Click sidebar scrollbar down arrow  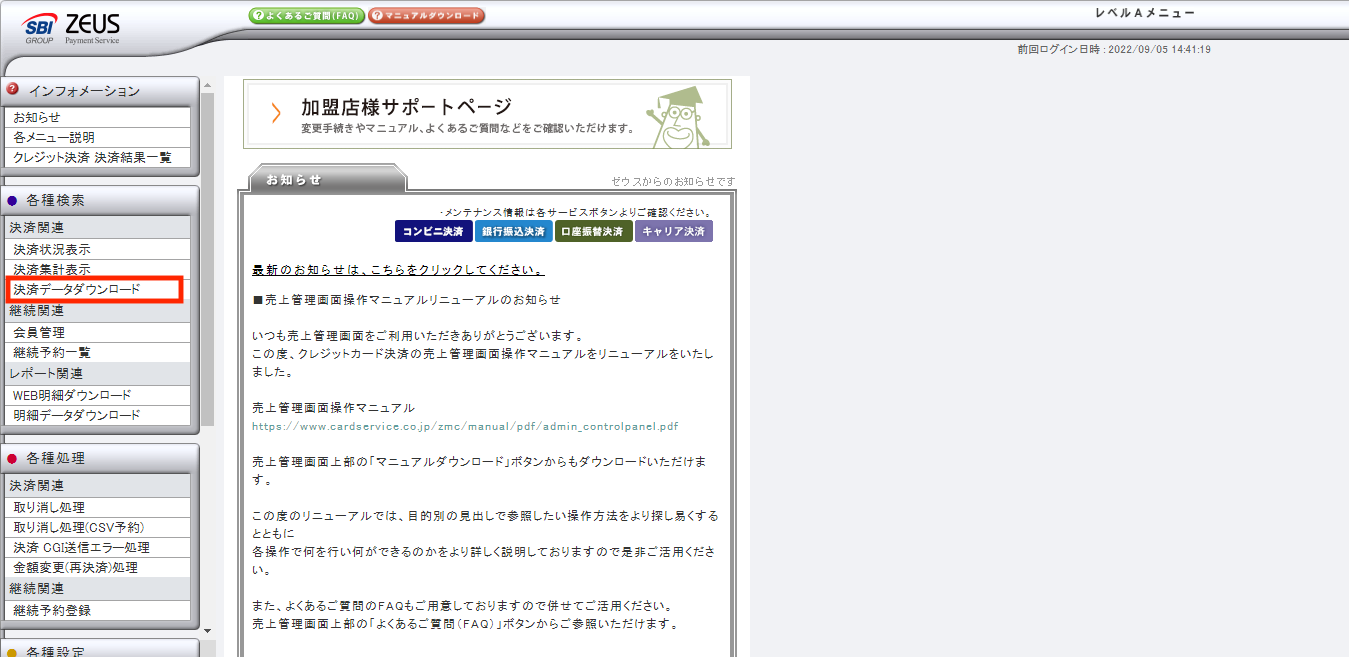pos(208,630)
